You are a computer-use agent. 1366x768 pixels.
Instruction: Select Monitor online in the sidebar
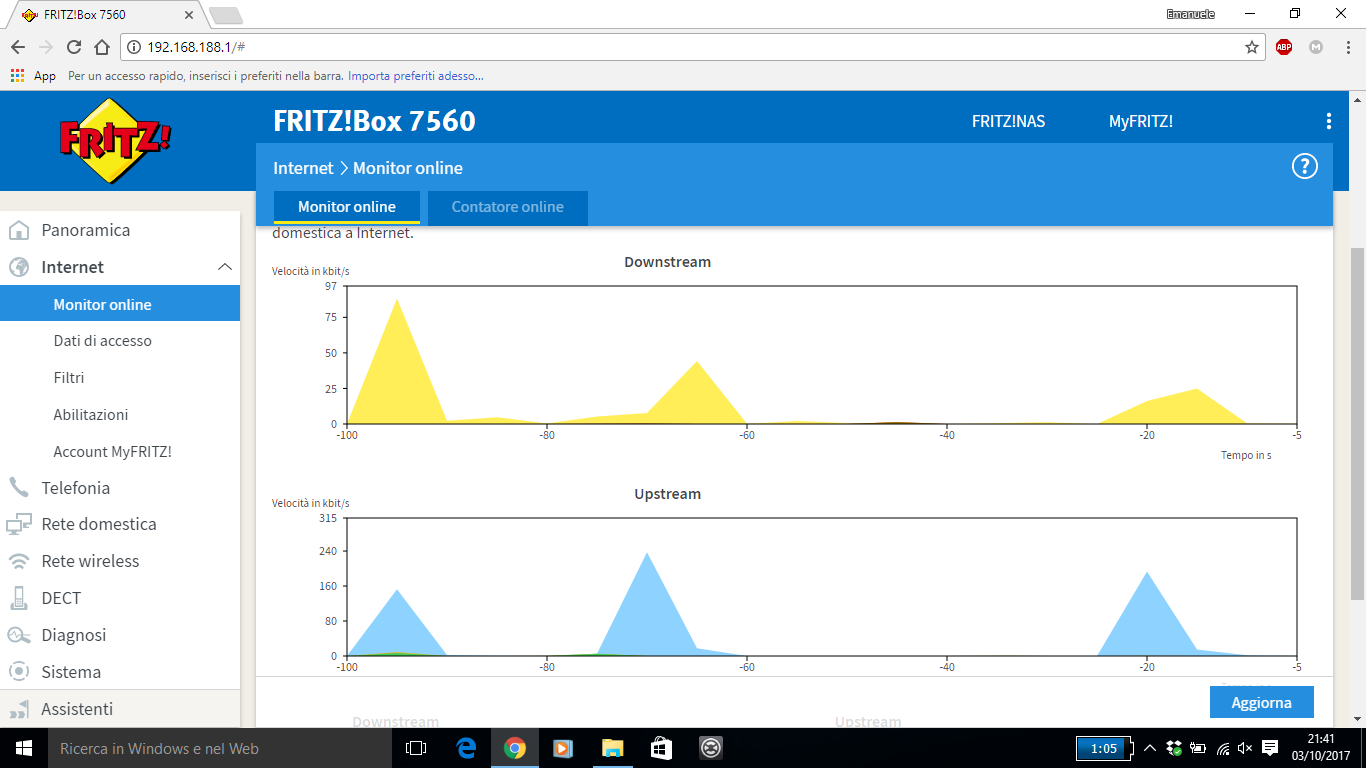120,304
